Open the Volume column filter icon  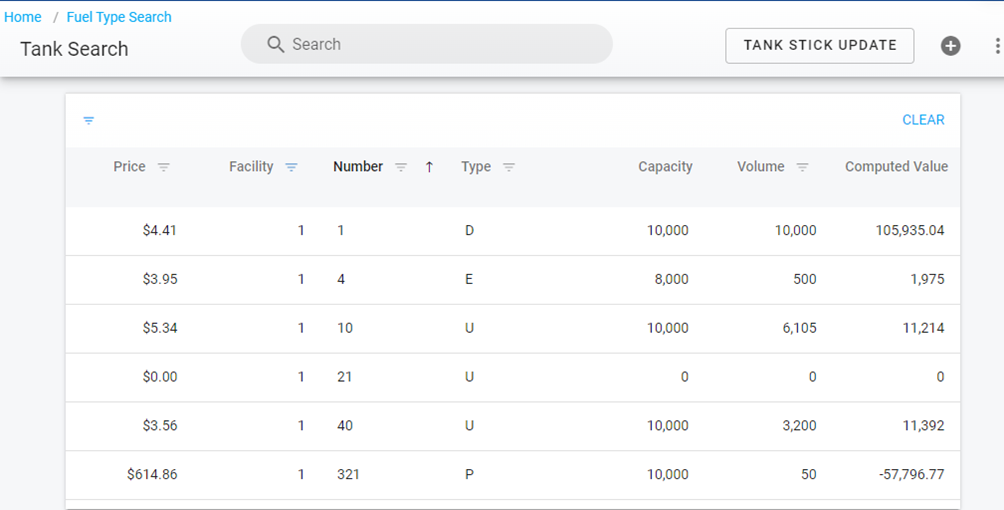[802, 167]
